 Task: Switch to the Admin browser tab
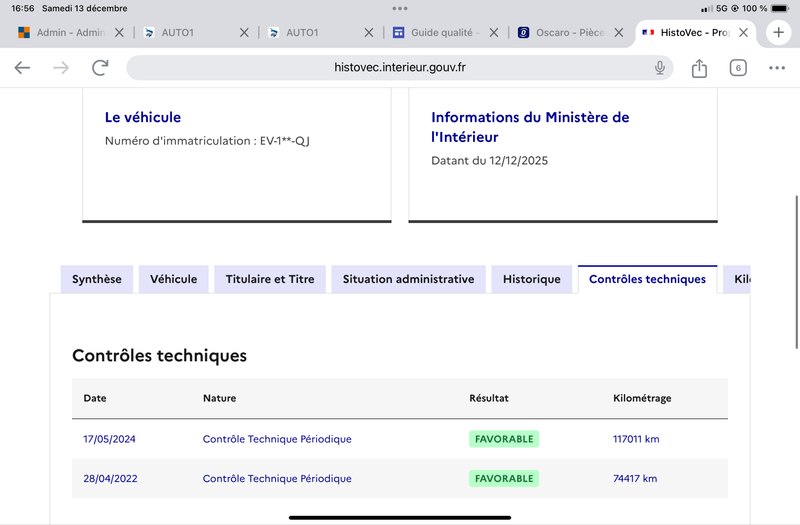[x=62, y=33]
